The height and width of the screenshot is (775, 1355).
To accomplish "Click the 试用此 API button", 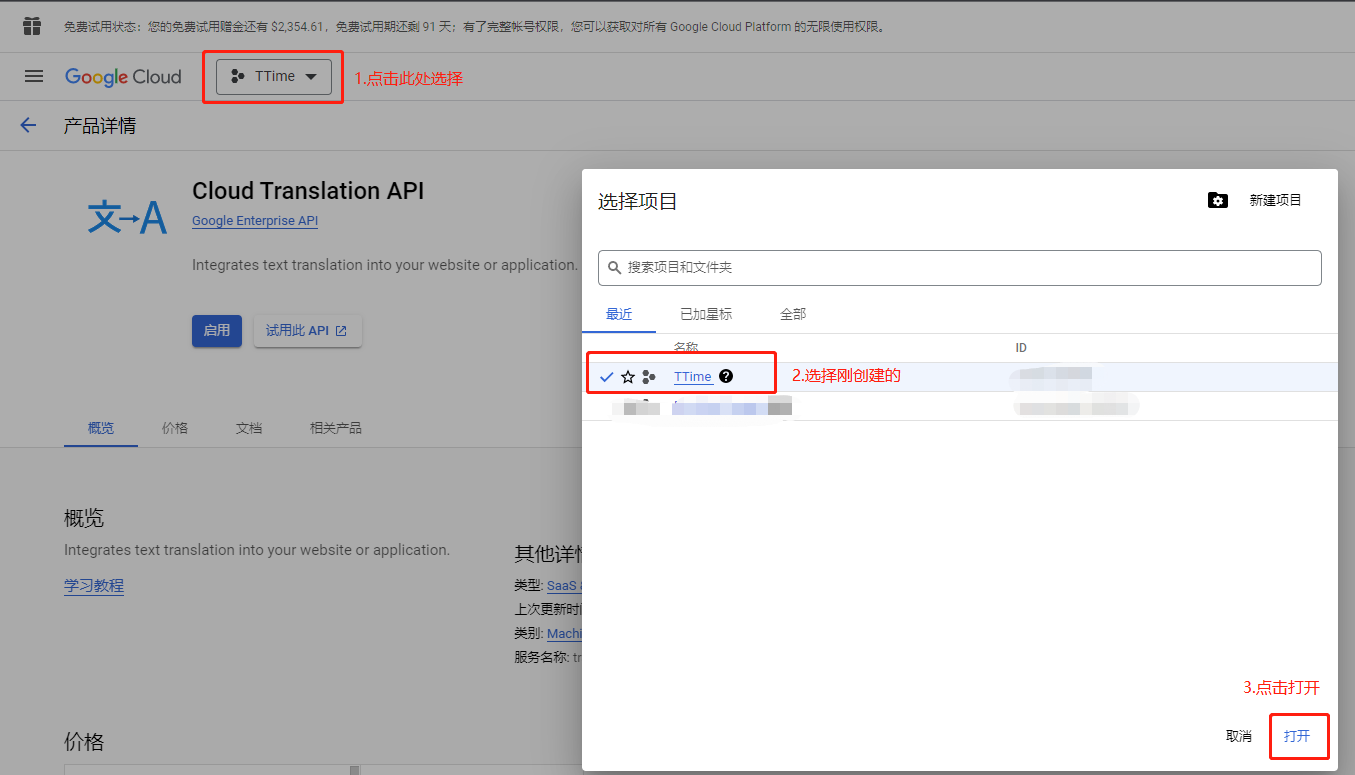I will point(308,331).
